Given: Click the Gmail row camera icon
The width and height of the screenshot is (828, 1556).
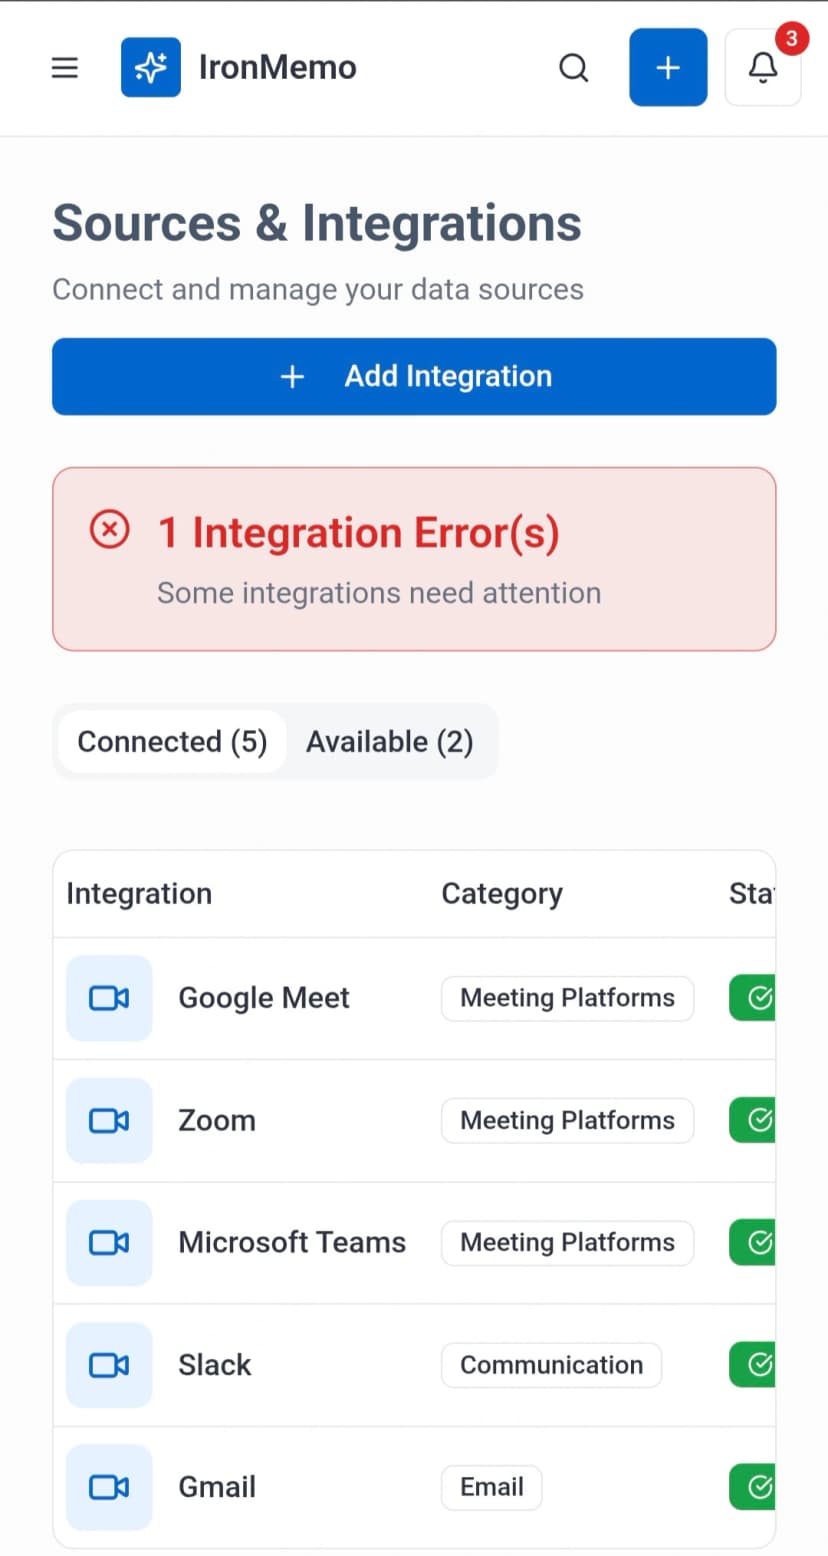Looking at the screenshot, I should (x=109, y=1487).
